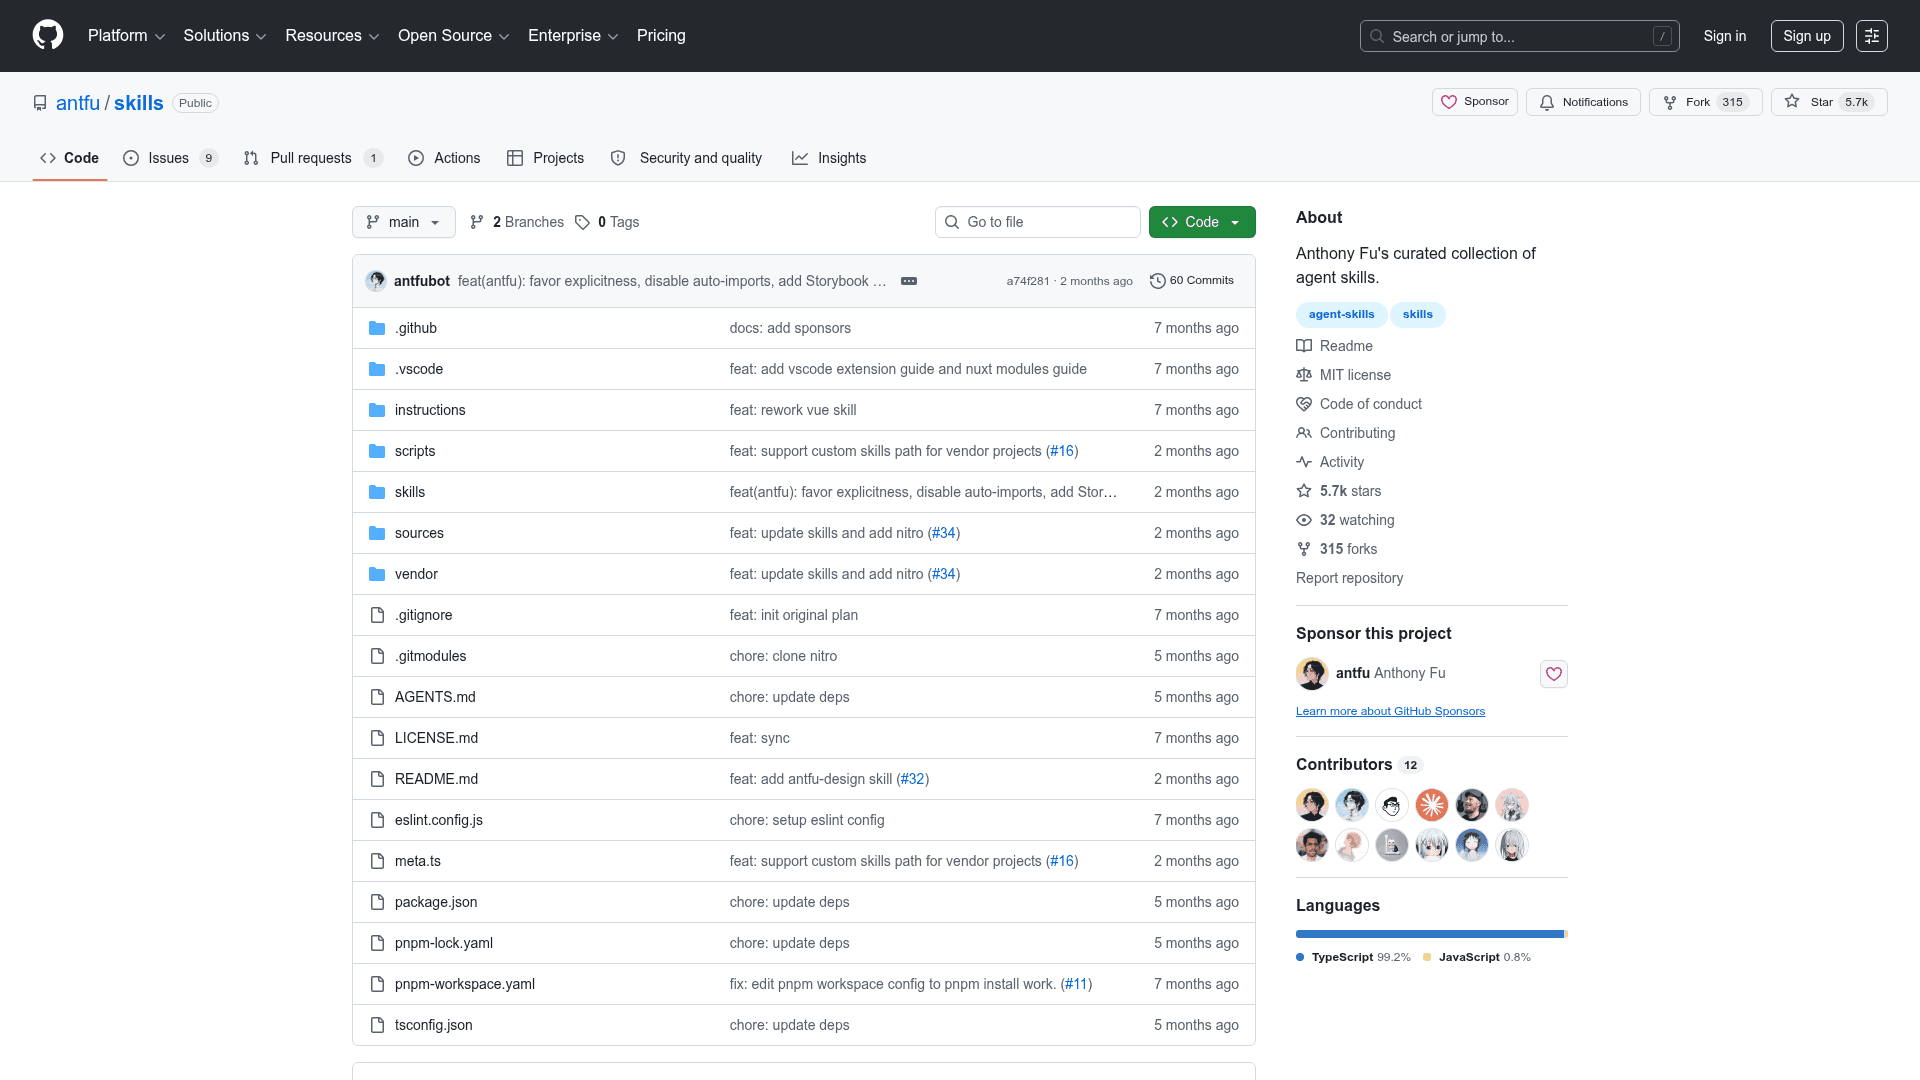The image size is (1920, 1080).
Task: View the 2 Branches list
Action: click(x=517, y=222)
